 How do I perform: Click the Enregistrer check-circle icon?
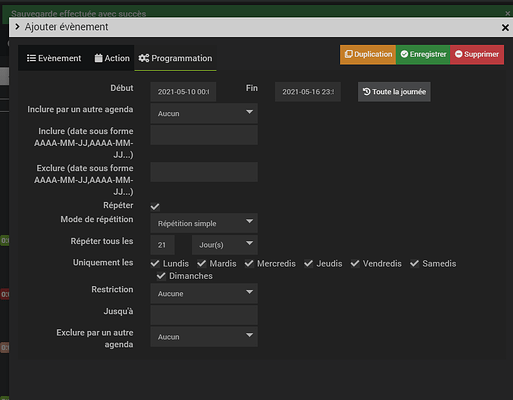coord(404,54)
